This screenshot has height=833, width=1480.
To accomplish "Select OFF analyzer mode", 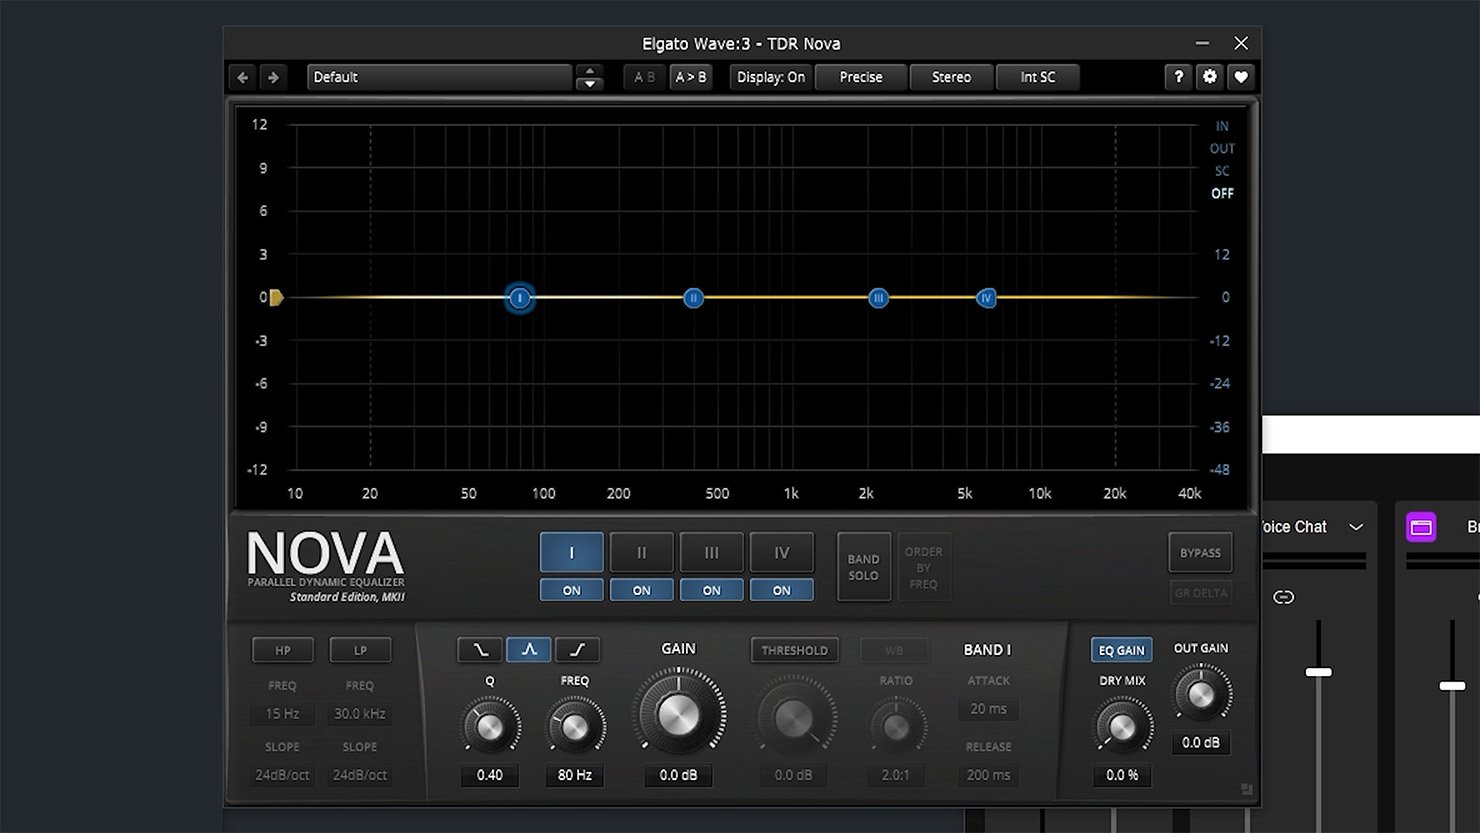I will pyautogui.click(x=1222, y=193).
